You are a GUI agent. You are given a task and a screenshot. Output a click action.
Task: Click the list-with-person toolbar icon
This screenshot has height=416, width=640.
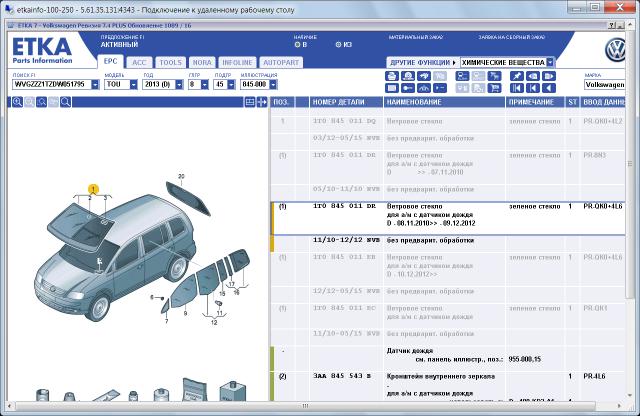(x=462, y=76)
